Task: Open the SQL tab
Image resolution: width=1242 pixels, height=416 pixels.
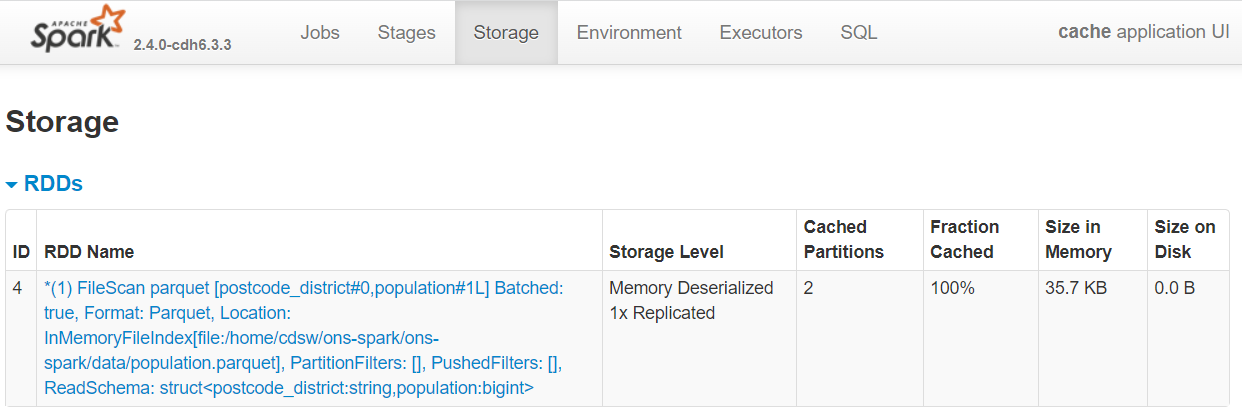Action: click(x=859, y=32)
